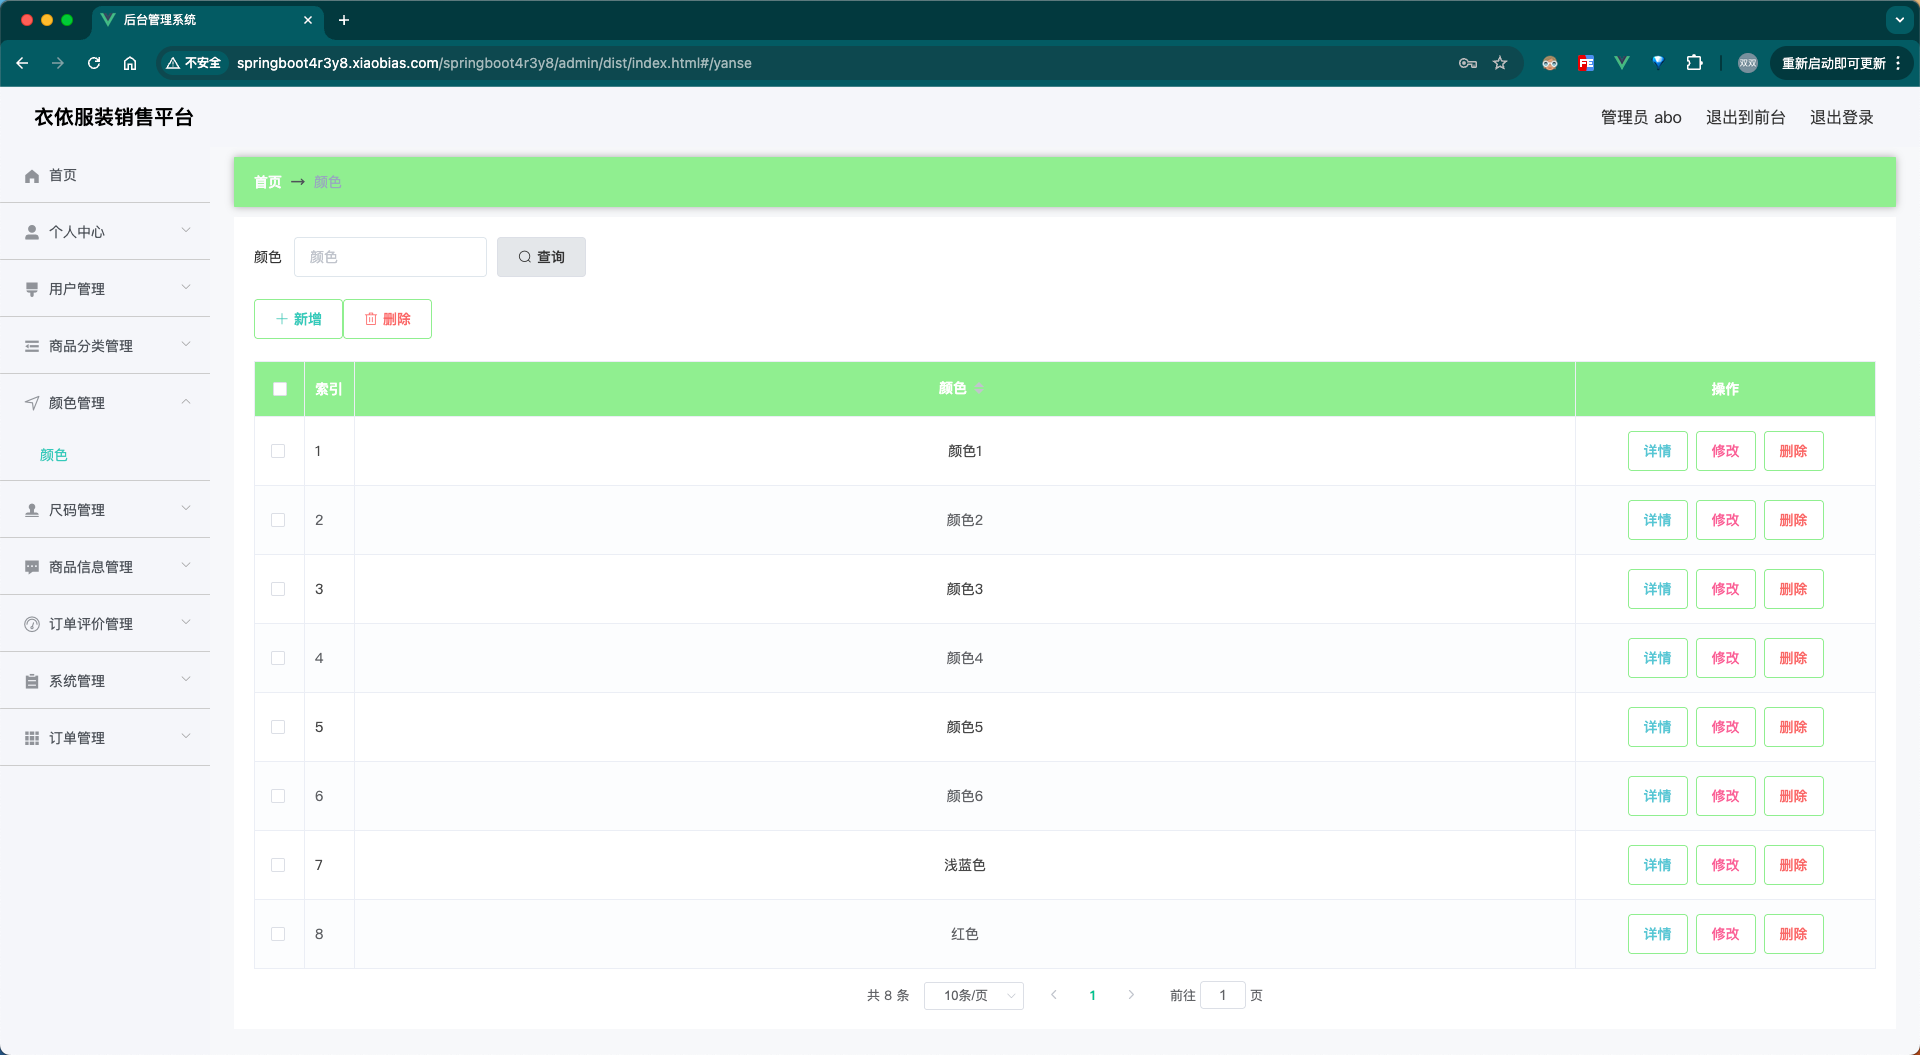Select all rows with header checkbox
This screenshot has height=1055, width=1920.
pyautogui.click(x=280, y=389)
